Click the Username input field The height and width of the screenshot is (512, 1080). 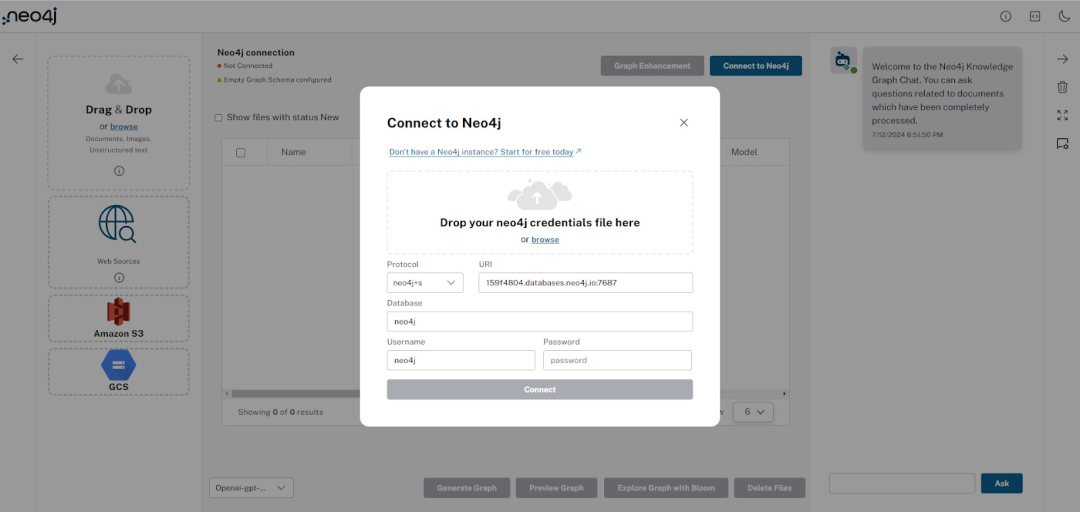tap(461, 360)
